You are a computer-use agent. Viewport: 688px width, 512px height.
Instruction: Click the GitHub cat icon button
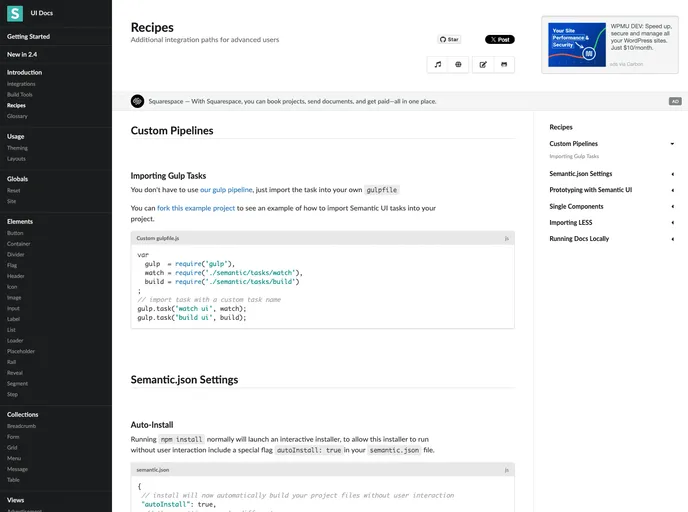tap(504, 64)
